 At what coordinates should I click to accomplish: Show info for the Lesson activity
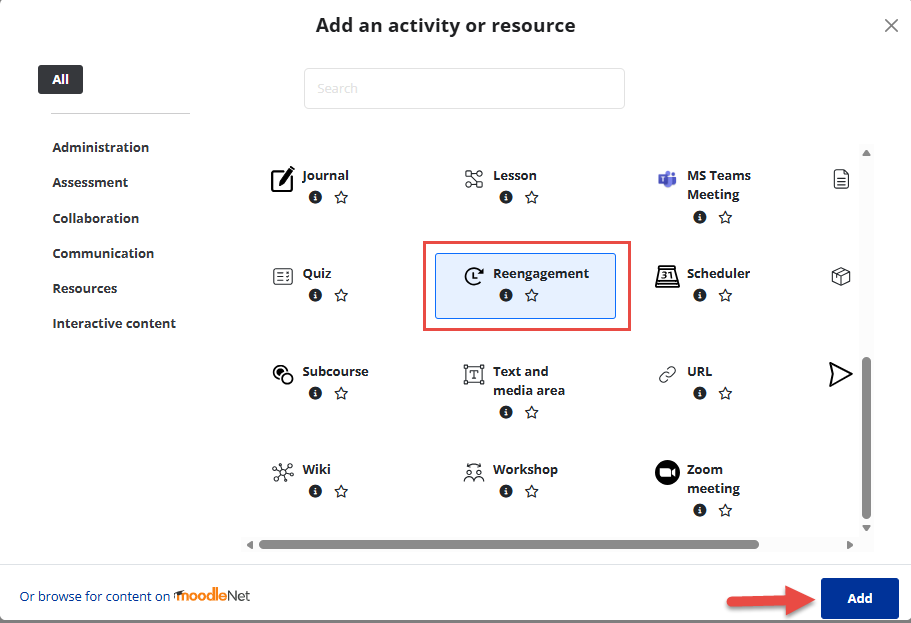(506, 198)
